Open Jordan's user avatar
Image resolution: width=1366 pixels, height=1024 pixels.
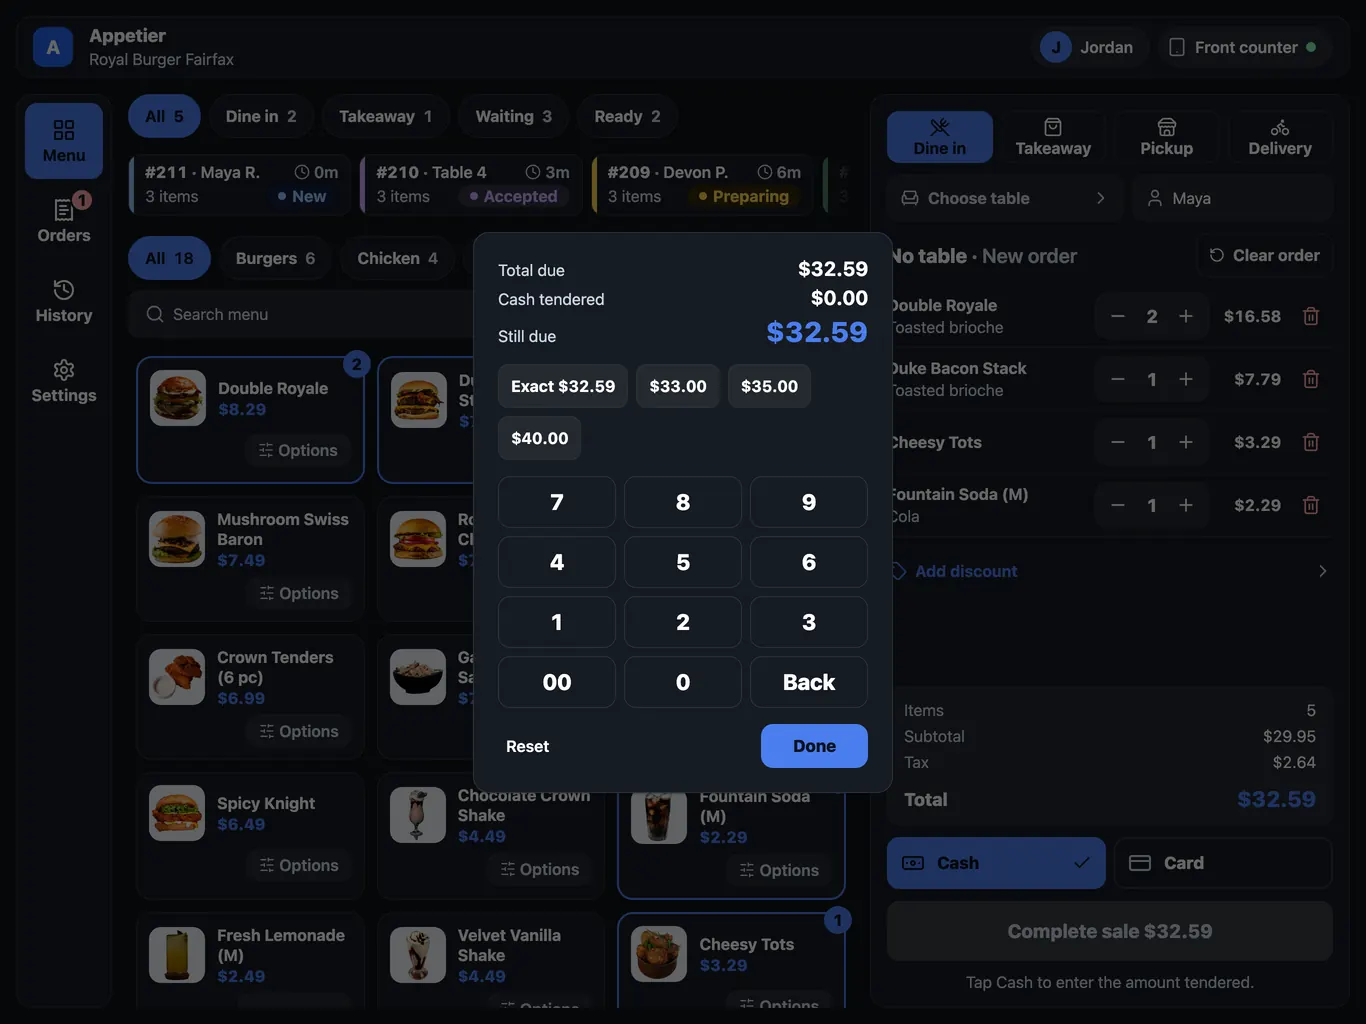point(1056,47)
